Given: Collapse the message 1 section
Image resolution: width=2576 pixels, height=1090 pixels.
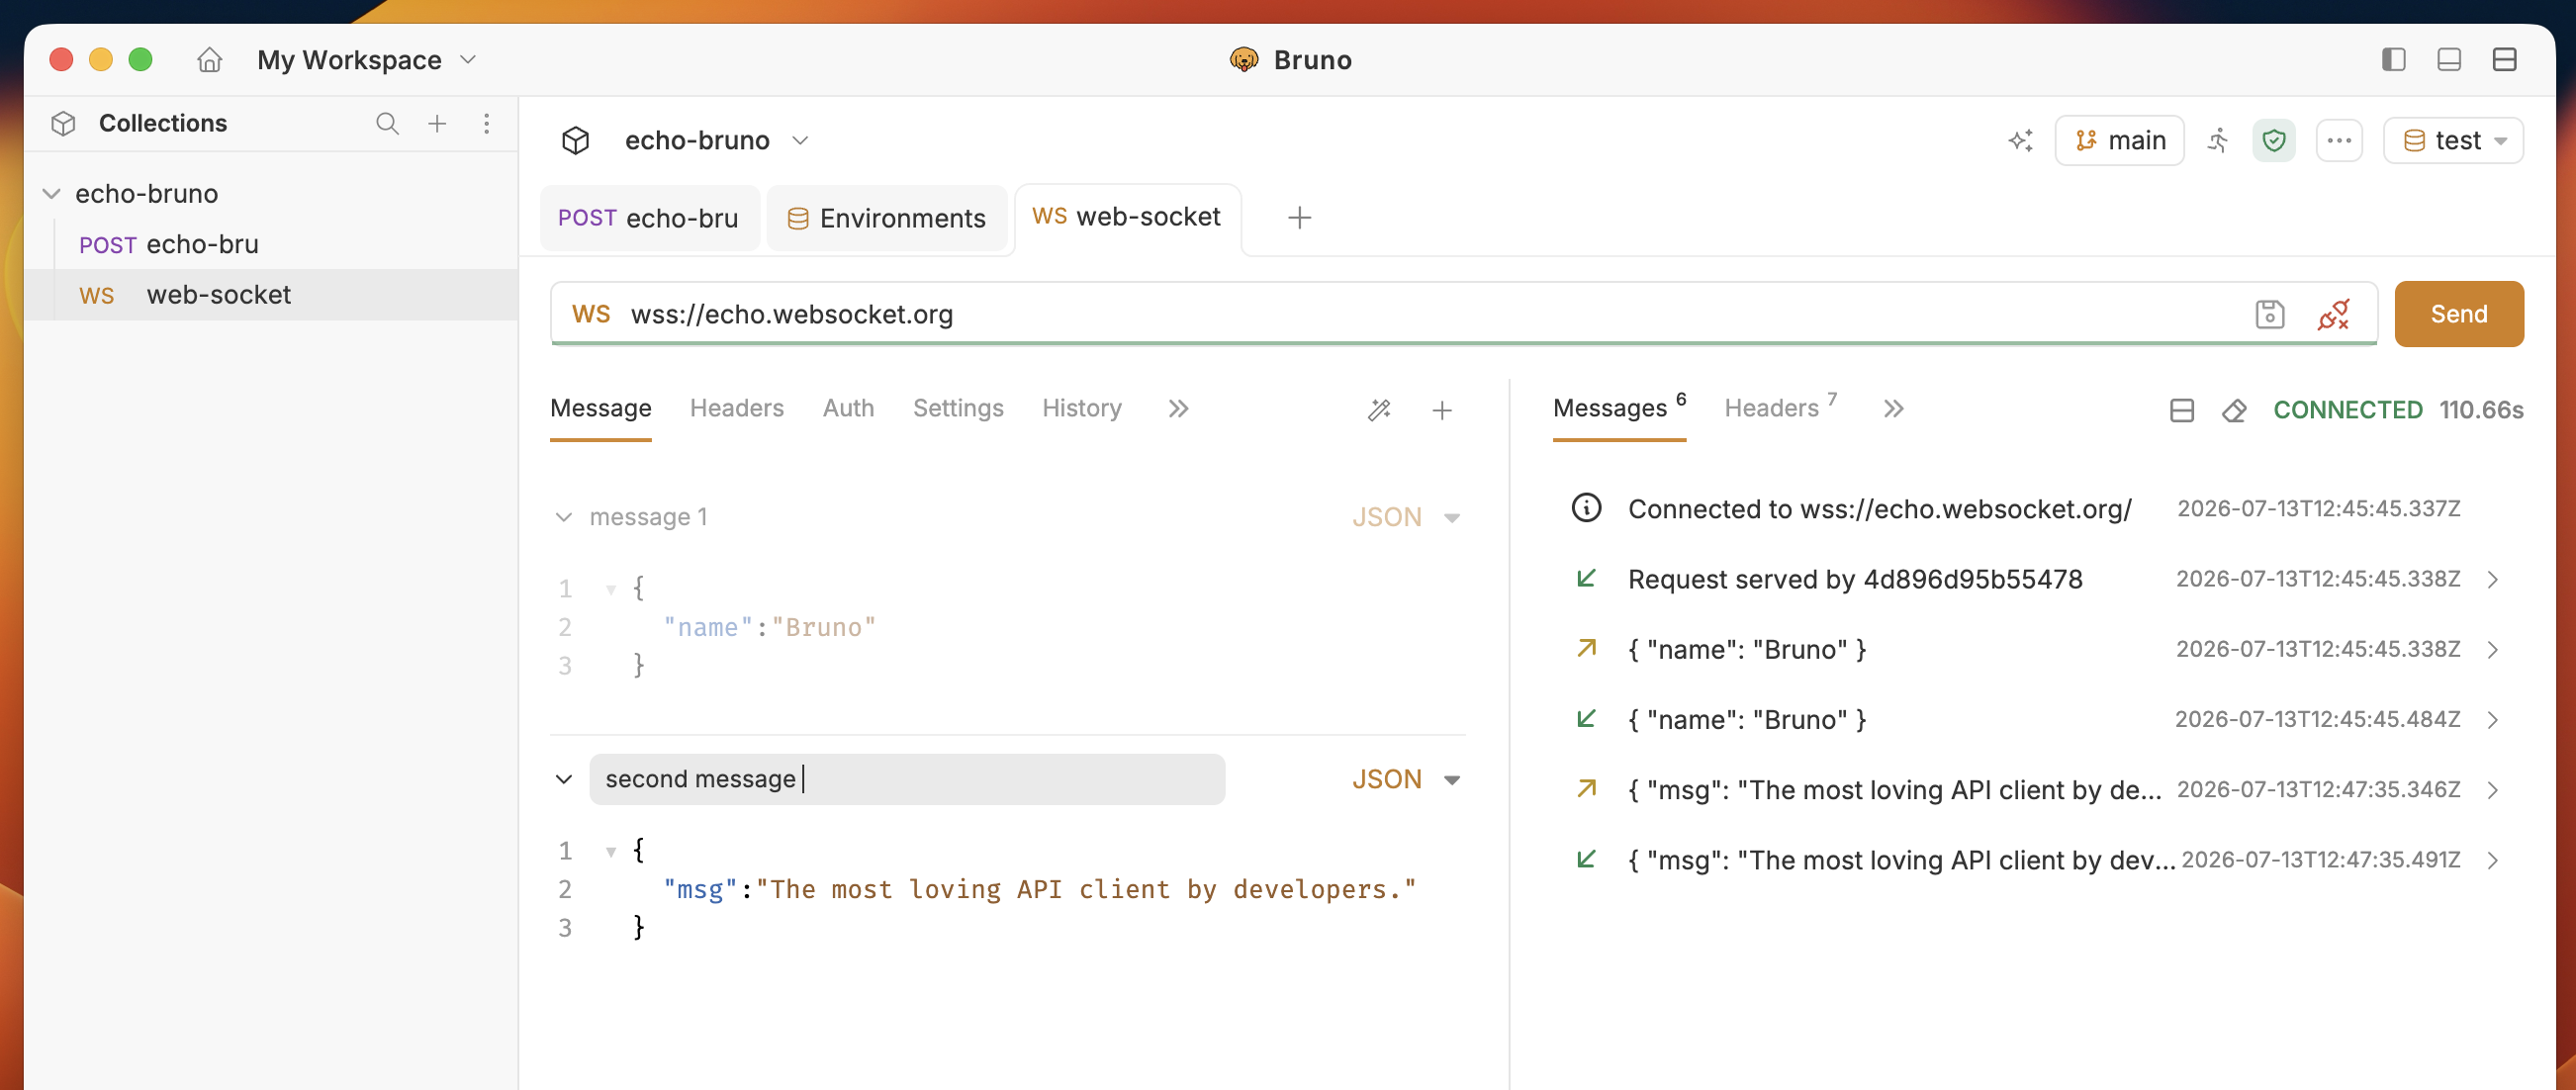Looking at the screenshot, I should click(564, 517).
